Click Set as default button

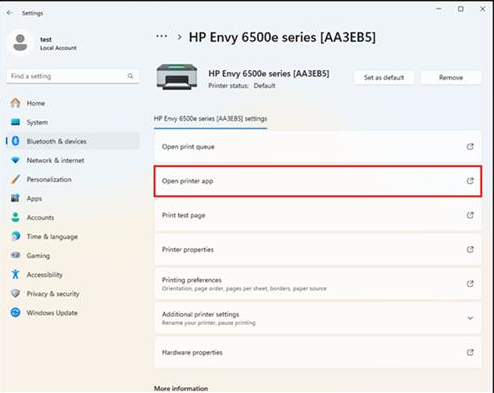pos(384,78)
